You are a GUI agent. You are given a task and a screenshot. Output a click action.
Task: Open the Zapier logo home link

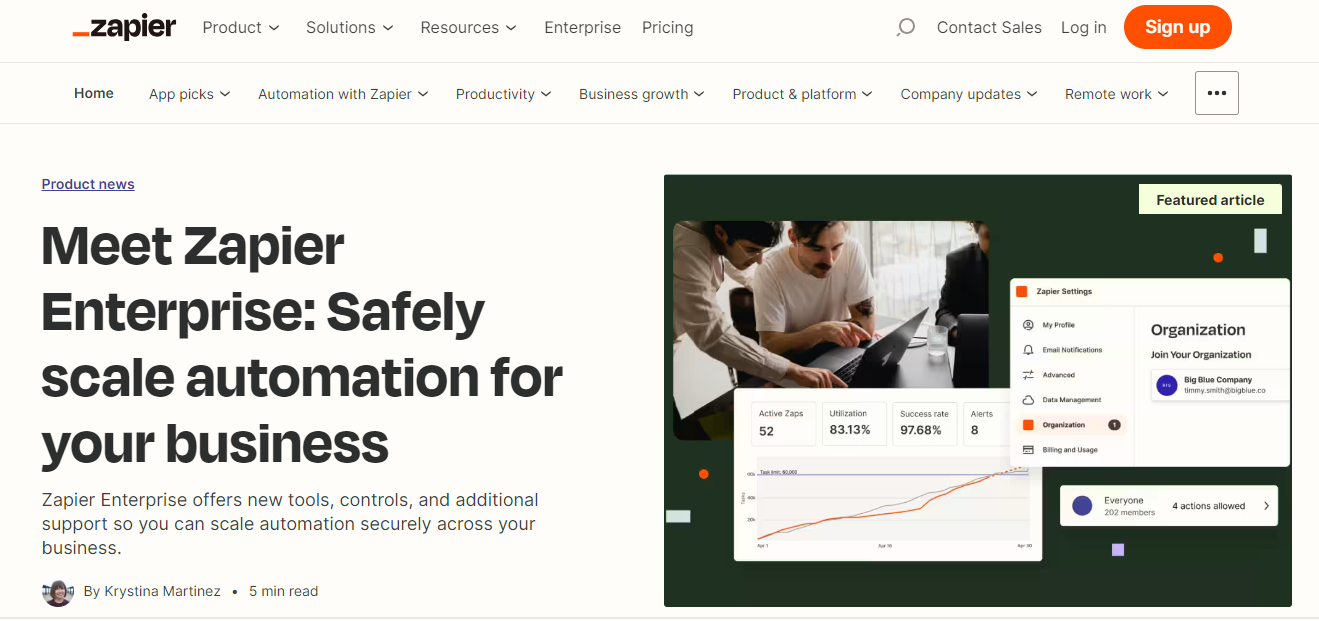[x=124, y=28]
